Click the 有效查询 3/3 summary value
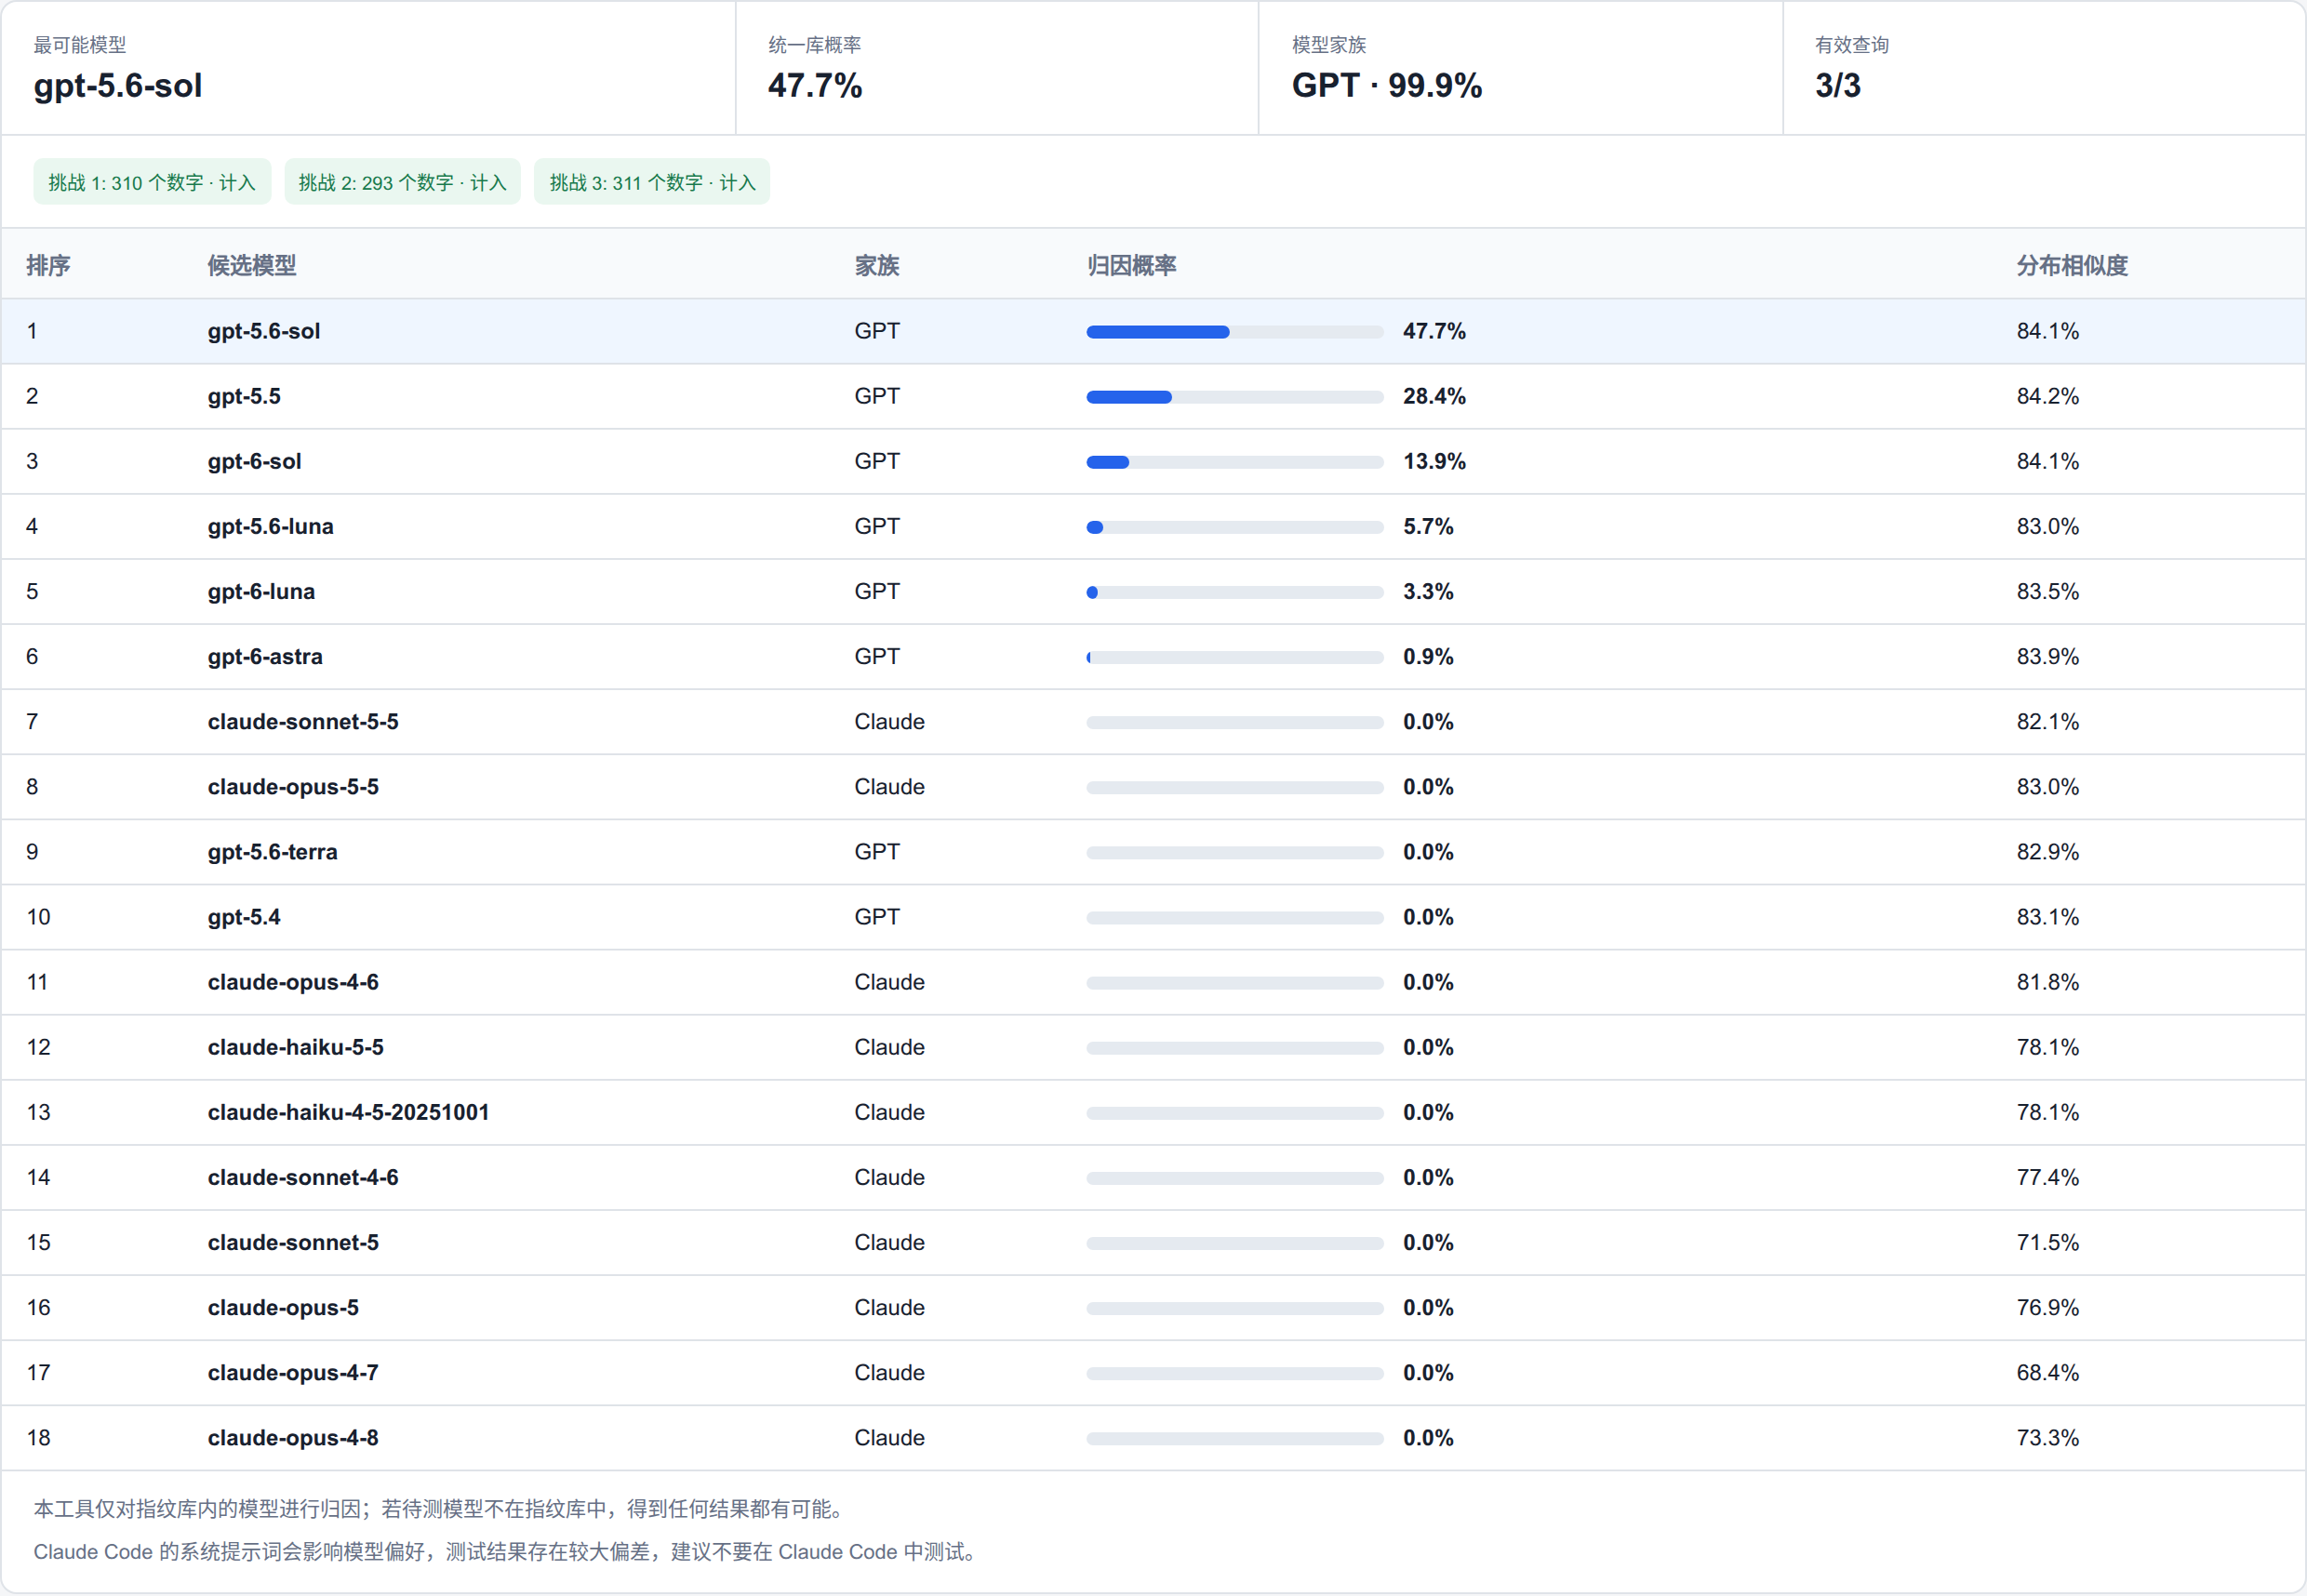 pos(1838,85)
